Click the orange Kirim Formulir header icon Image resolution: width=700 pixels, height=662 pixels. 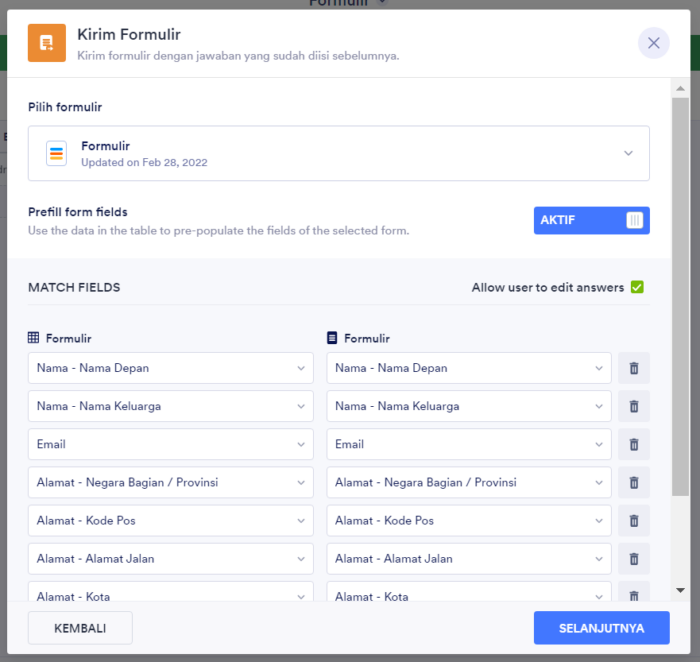47,43
